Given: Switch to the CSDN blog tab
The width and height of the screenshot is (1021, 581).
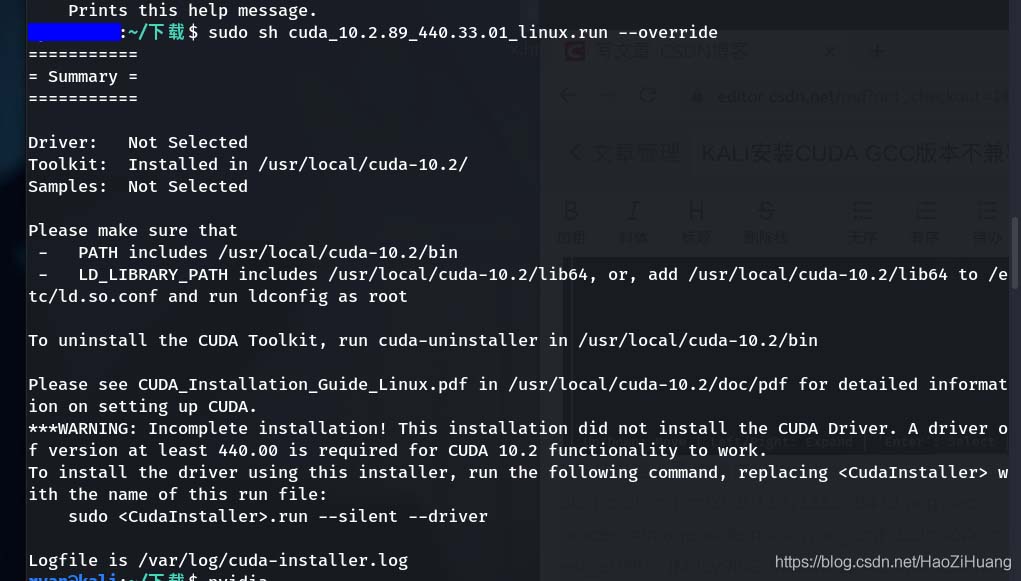Looking at the screenshot, I should pyautogui.click(x=671, y=51).
